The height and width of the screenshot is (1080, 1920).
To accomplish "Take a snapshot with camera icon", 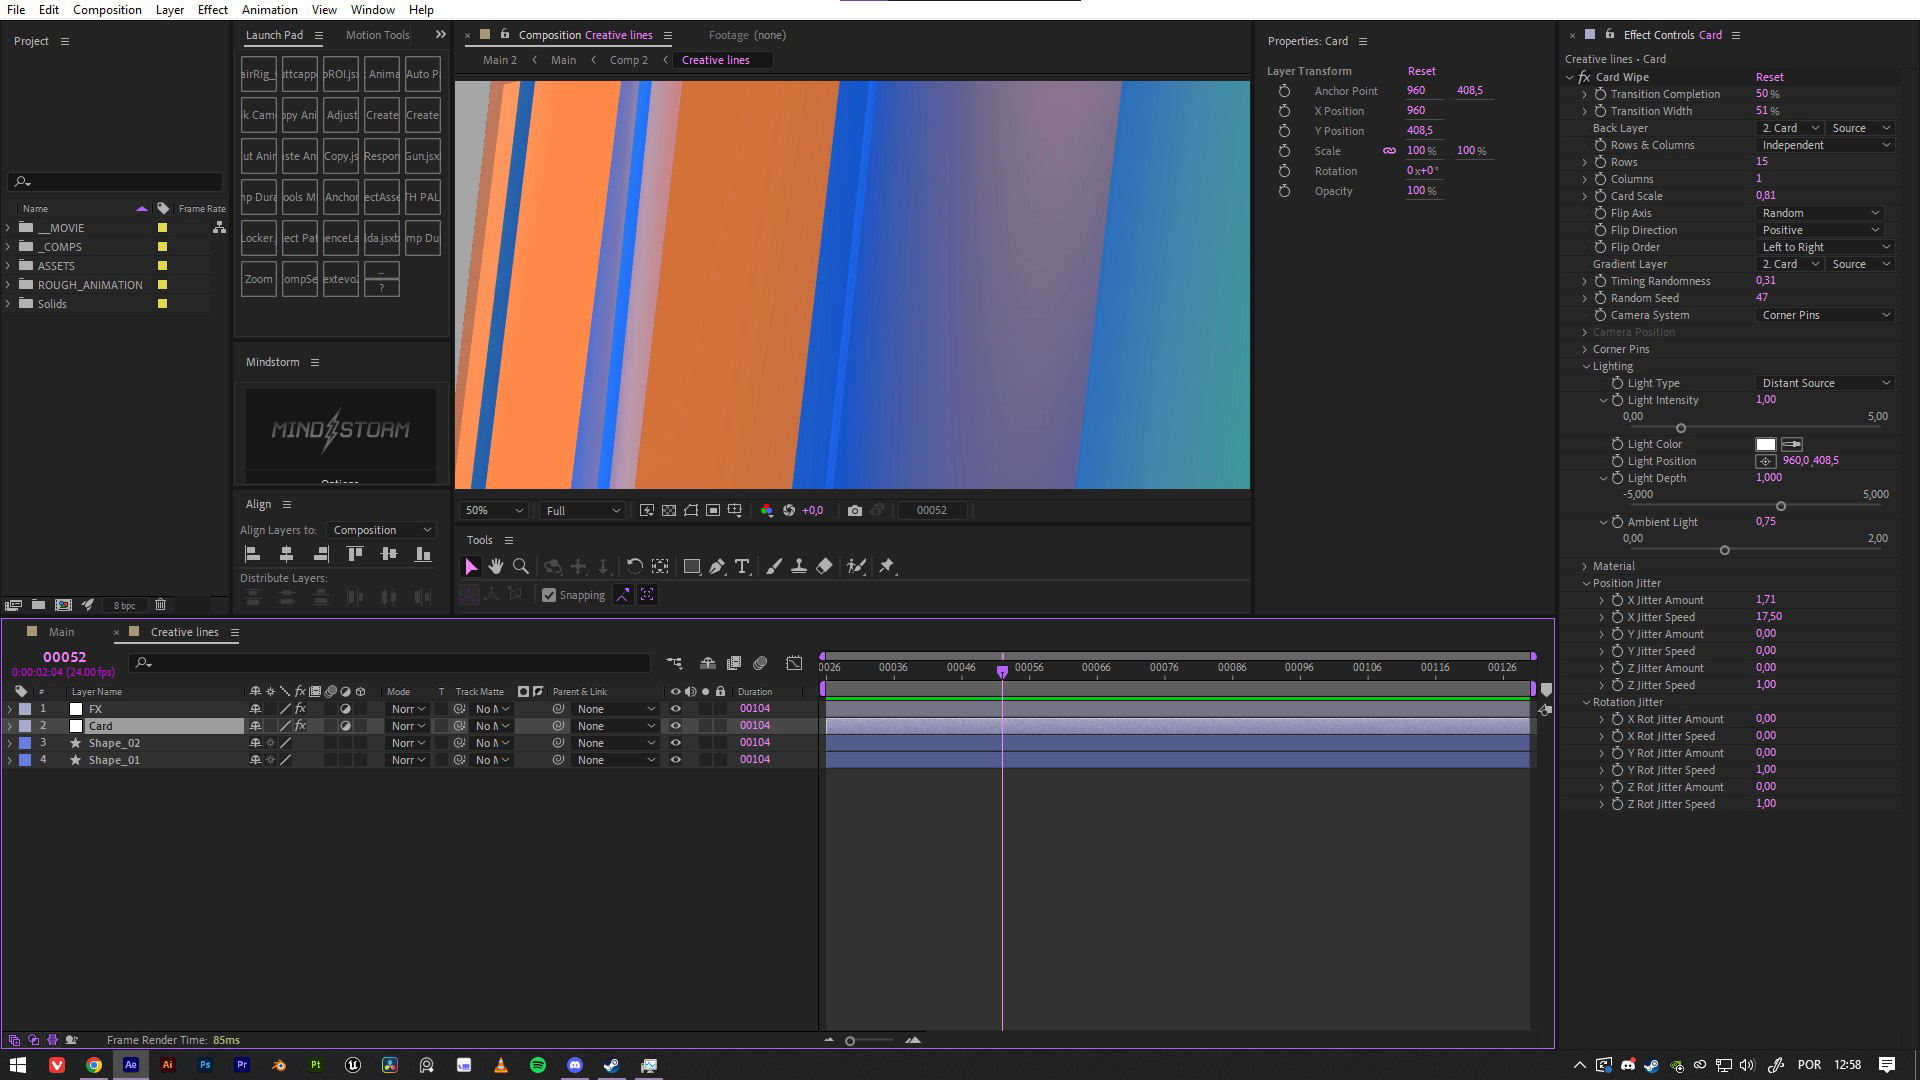I will (854, 510).
